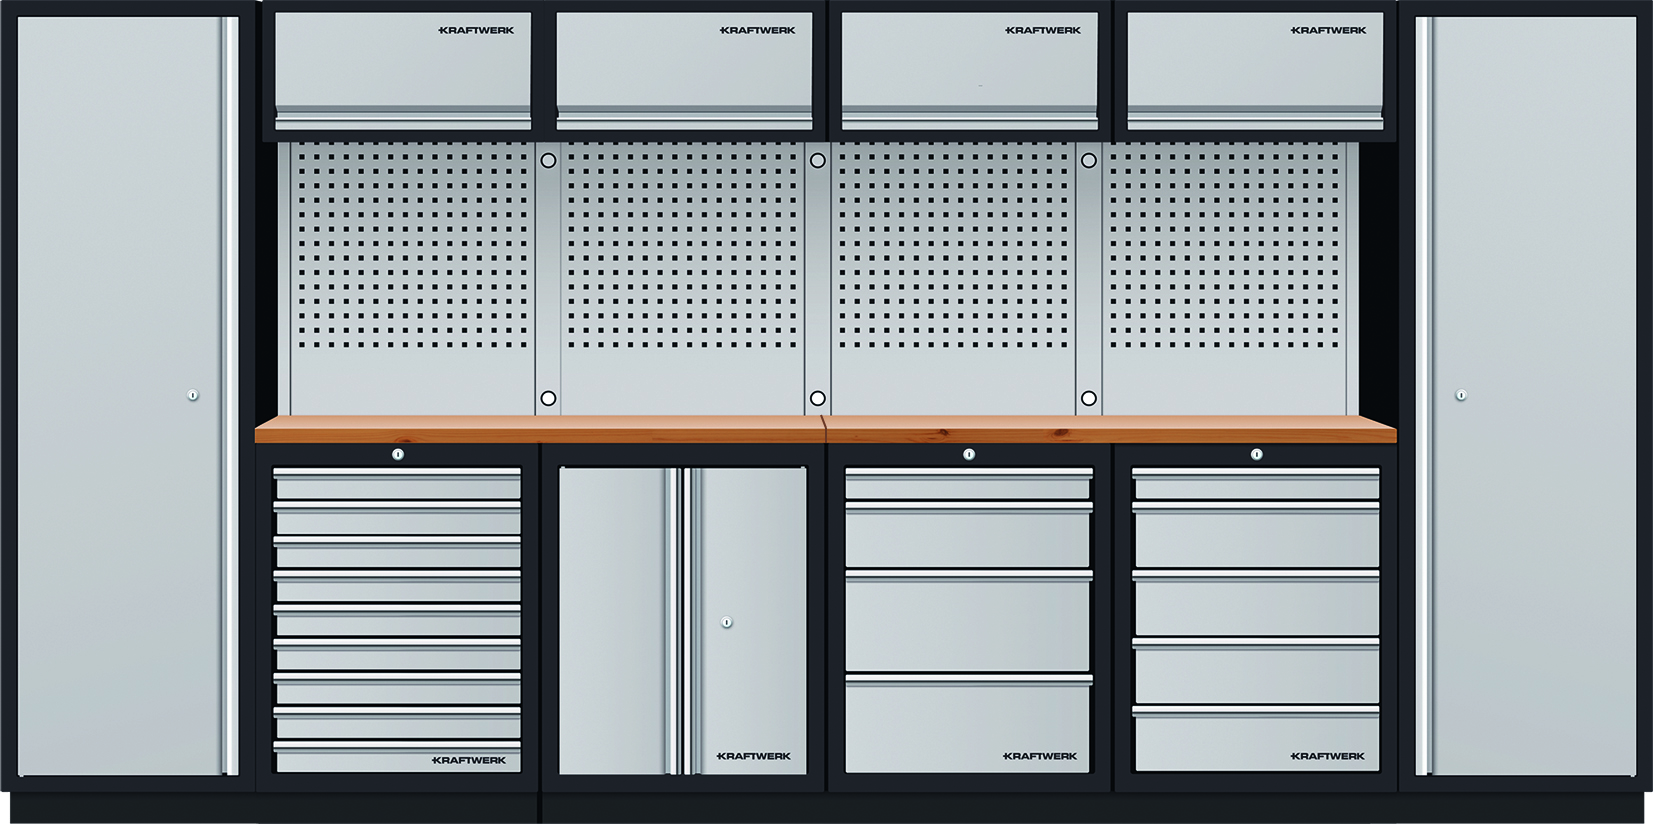Screen dimensions: 1653x824
Task: Click the lock above the five-drawer cabinet
Action: pyautogui.click(x=1256, y=454)
